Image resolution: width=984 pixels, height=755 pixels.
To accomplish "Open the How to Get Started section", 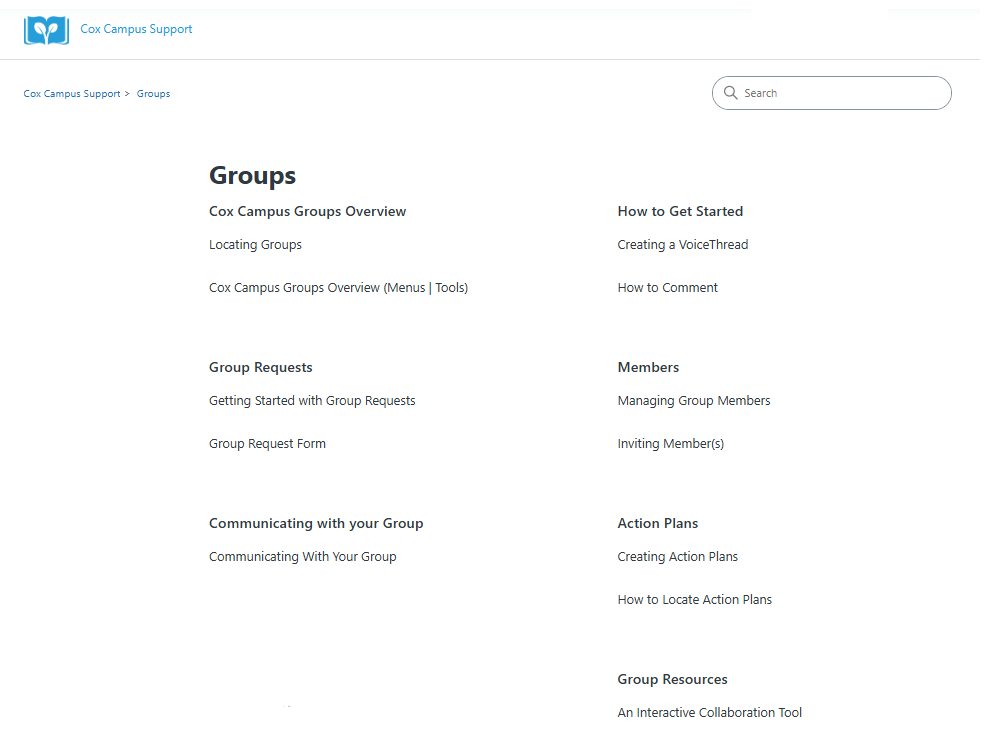I will [x=680, y=212].
